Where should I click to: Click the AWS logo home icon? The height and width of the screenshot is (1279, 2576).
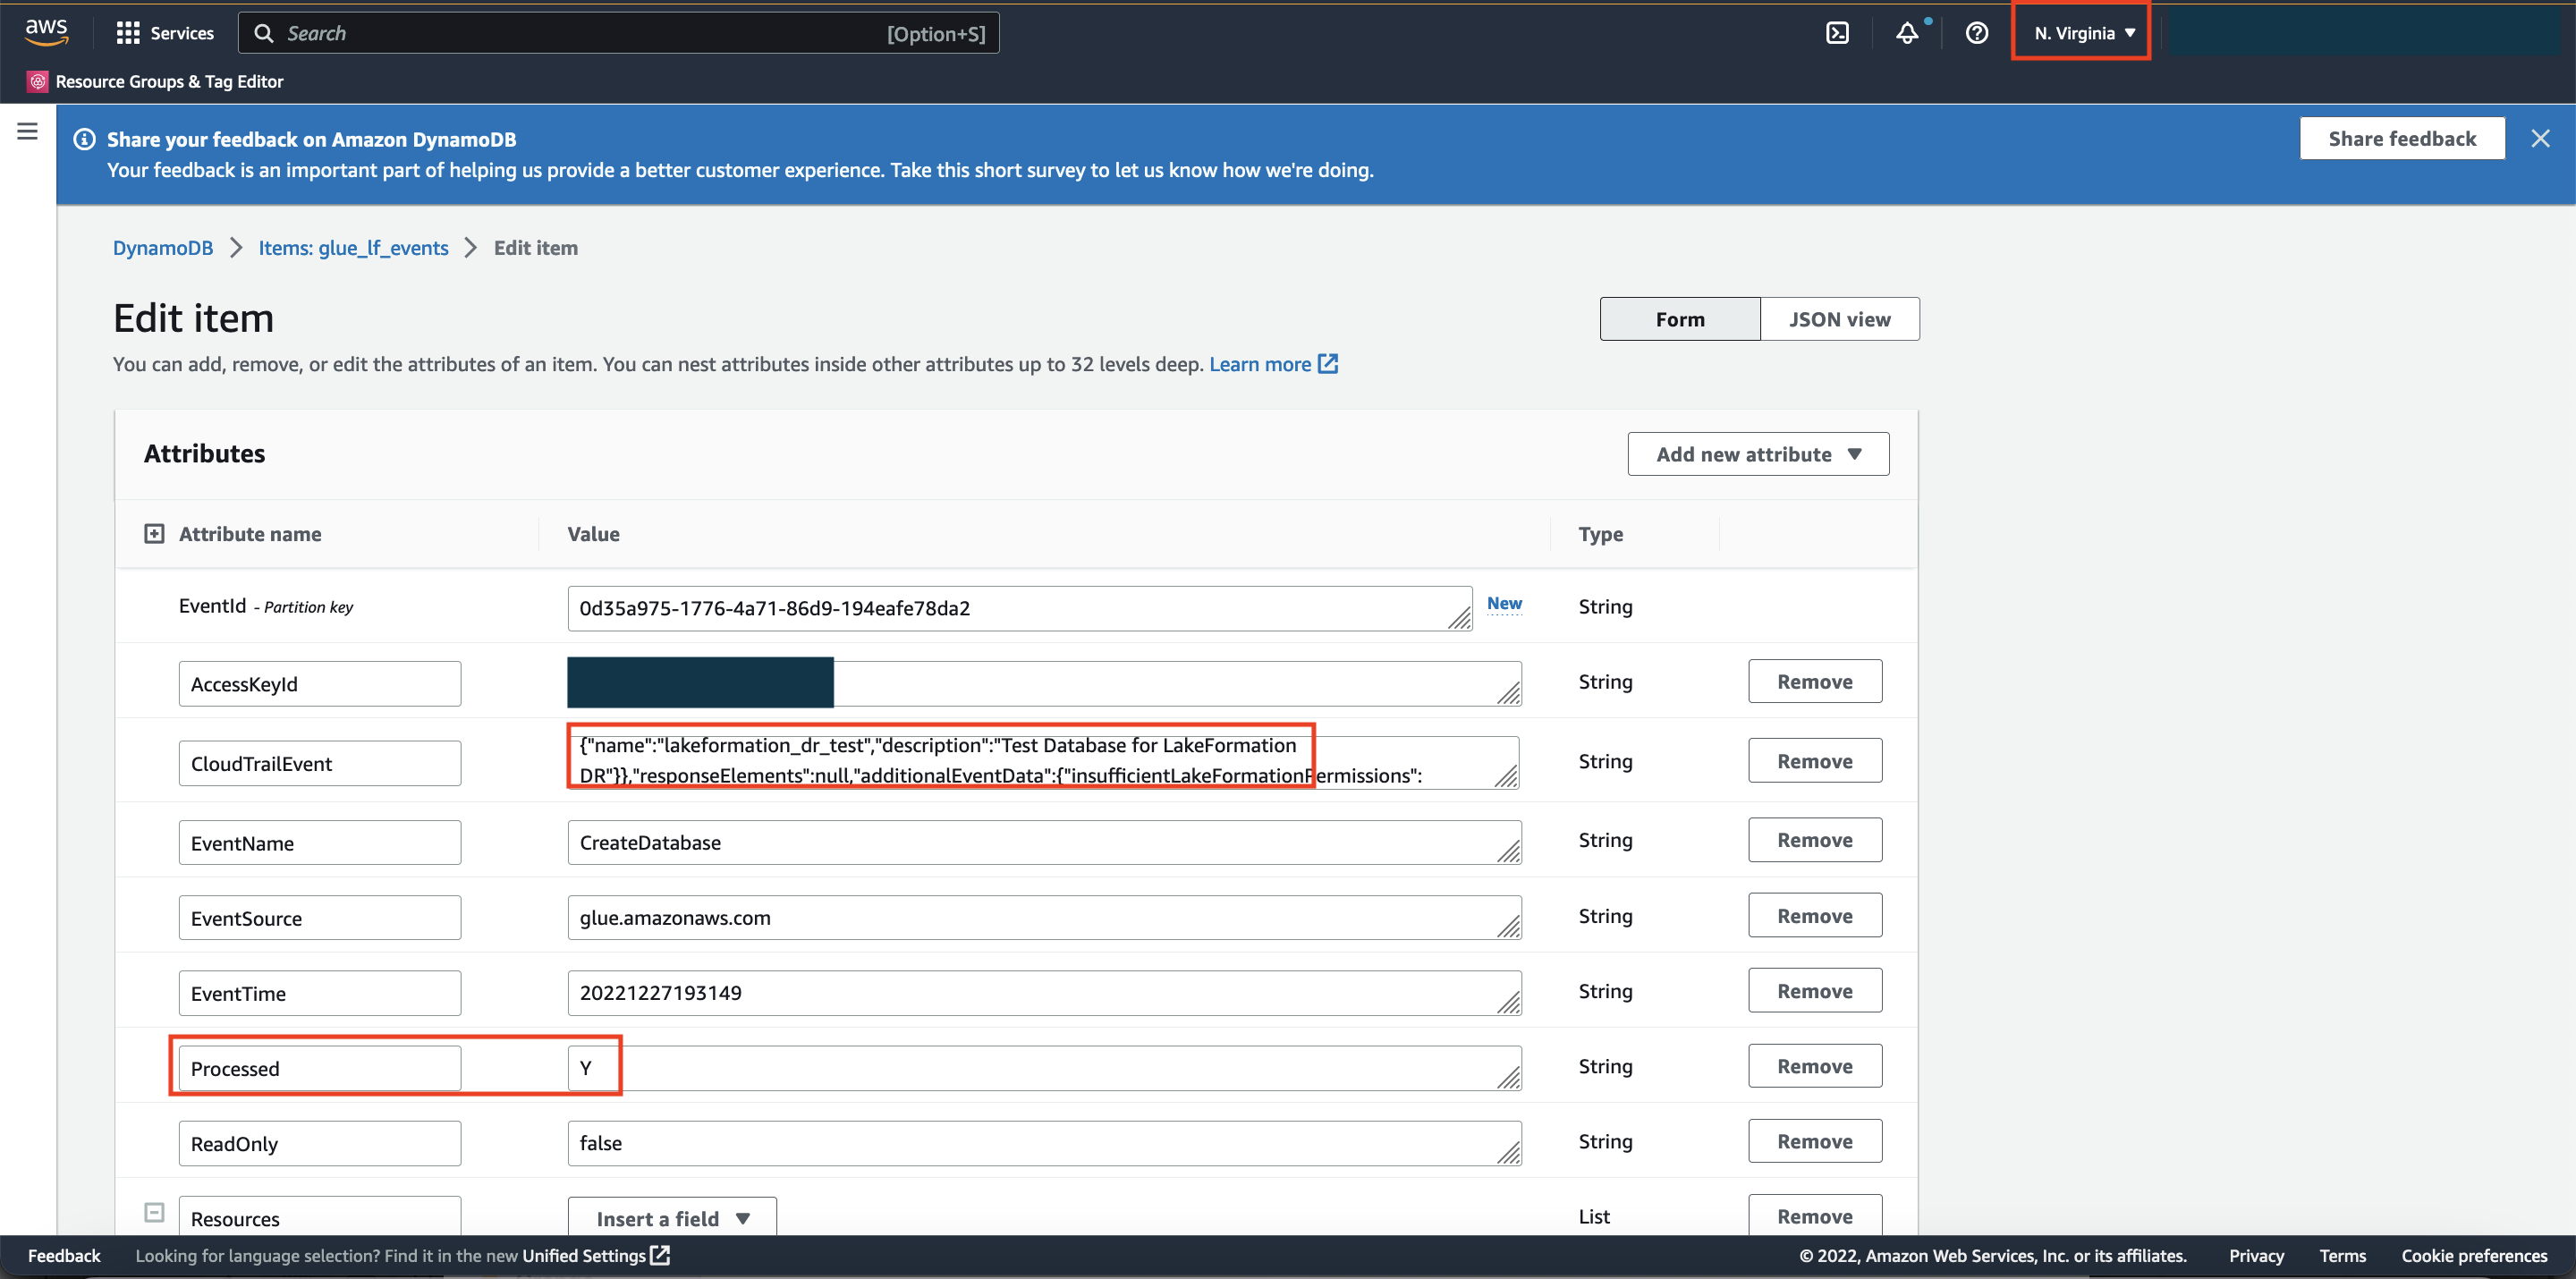pyautogui.click(x=46, y=32)
